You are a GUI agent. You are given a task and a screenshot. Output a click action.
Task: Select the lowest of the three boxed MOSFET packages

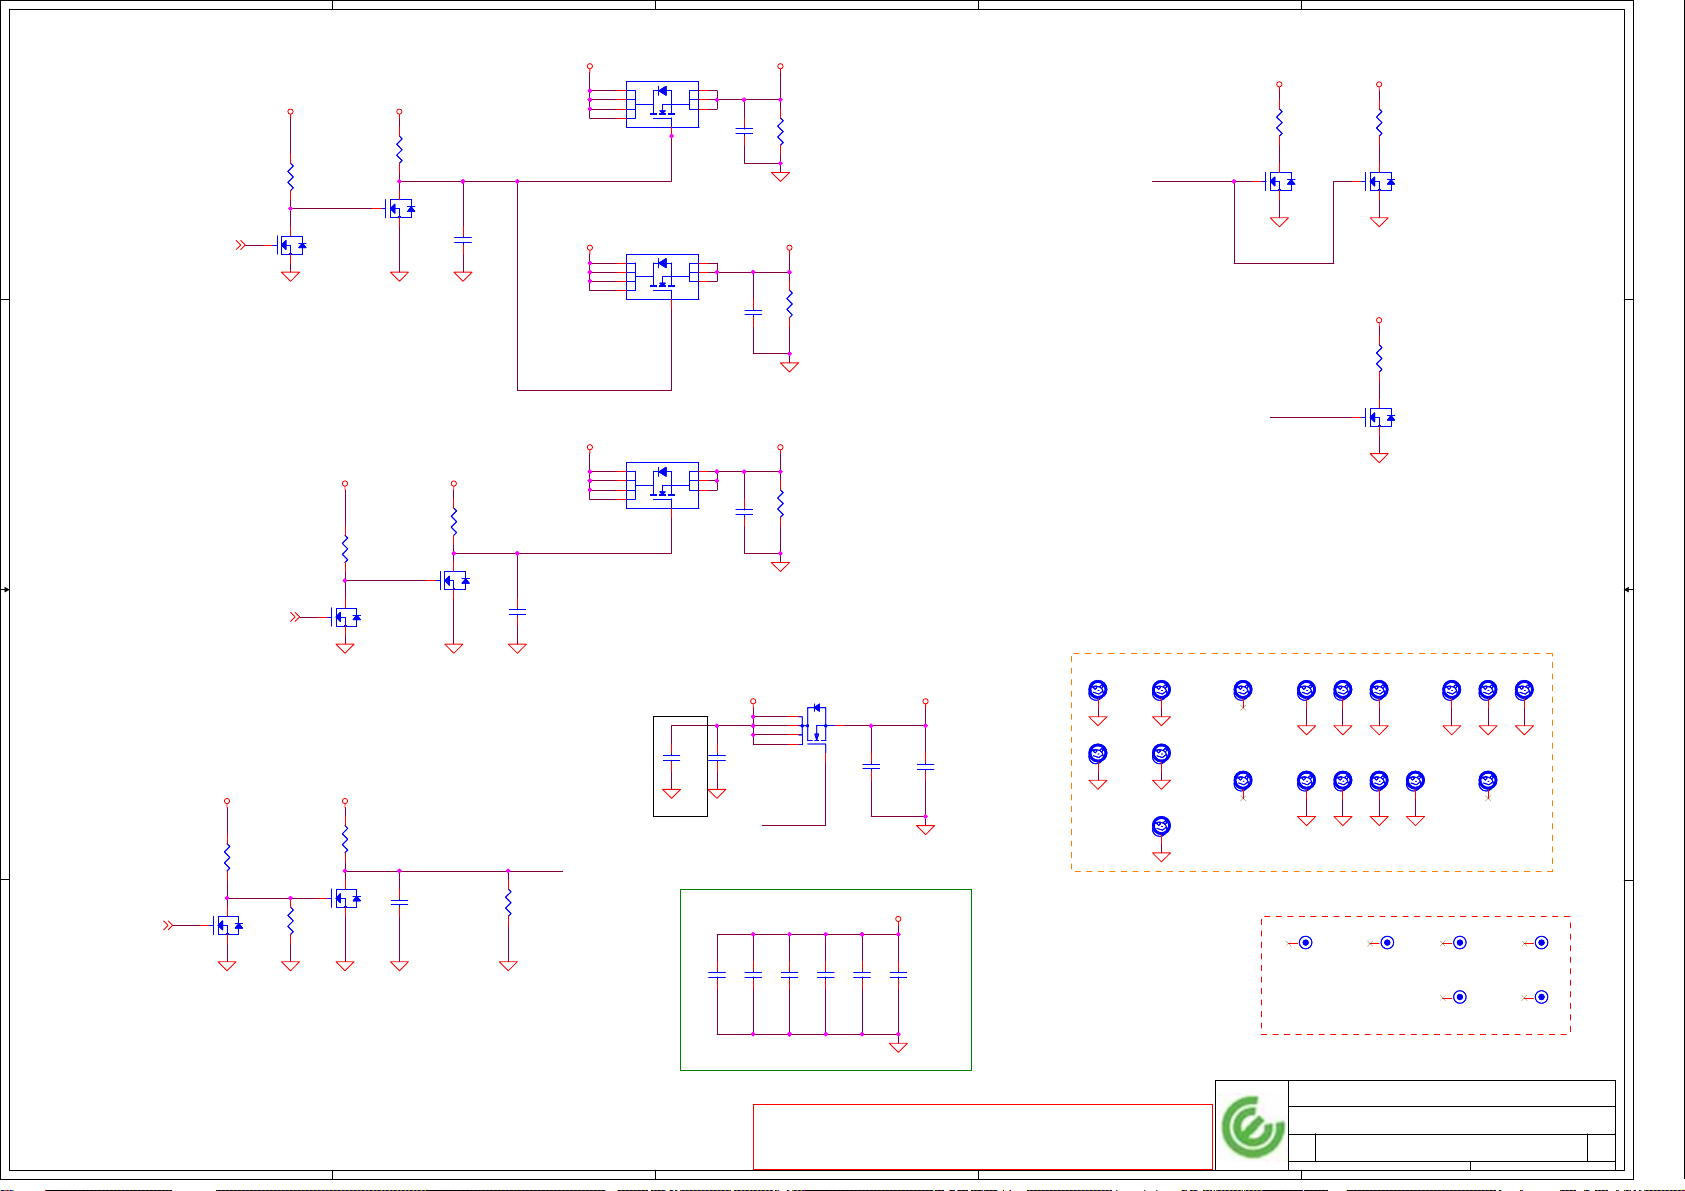(662, 485)
